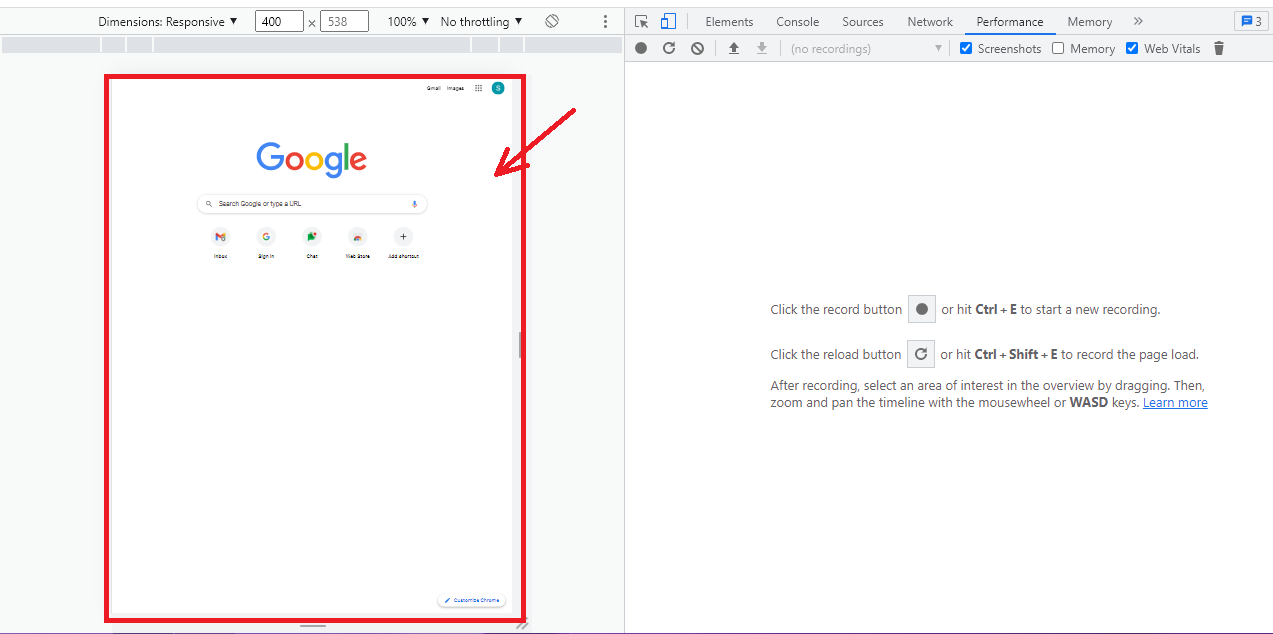Open the Chat shortcut
Screen dimensions: 1273x634
pyautogui.click(x=312, y=241)
